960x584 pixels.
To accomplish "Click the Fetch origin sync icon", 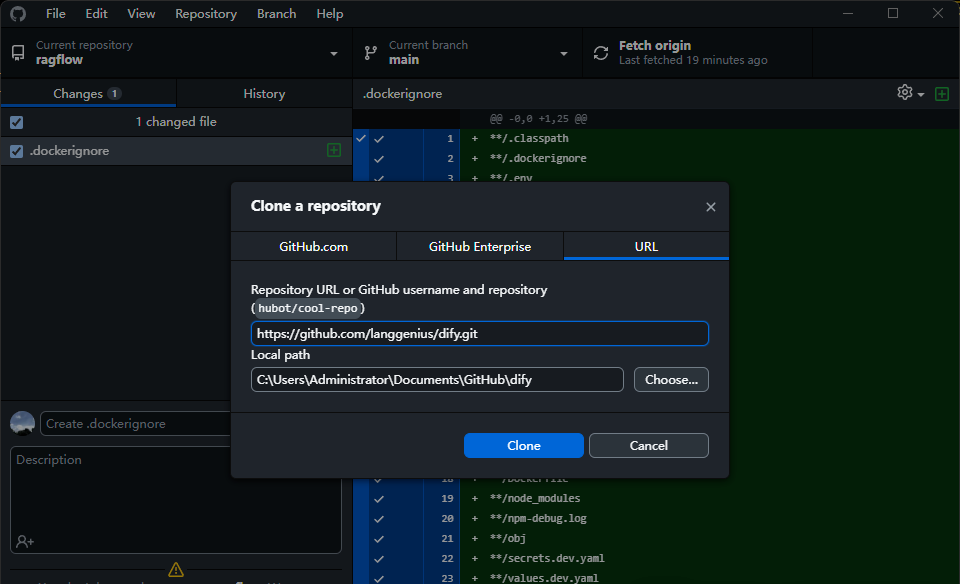I will pyautogui.click(x=601, y=53).
